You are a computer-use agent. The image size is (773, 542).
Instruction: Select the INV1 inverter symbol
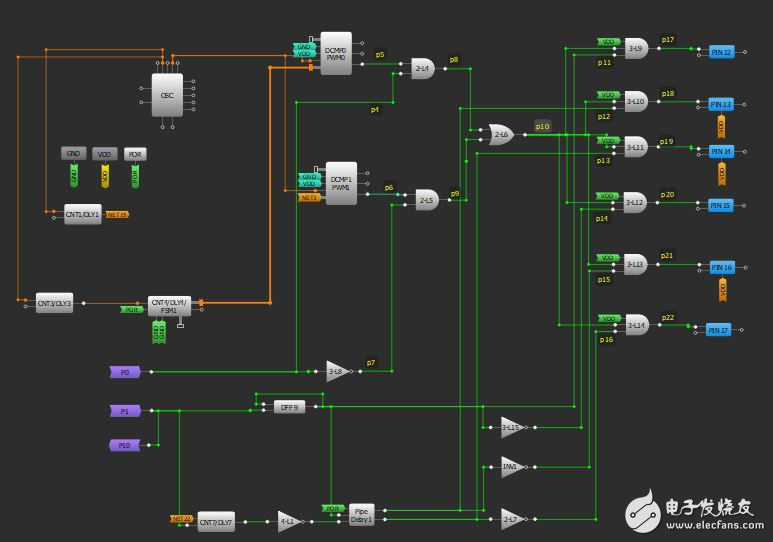click(x=511, y=466)
